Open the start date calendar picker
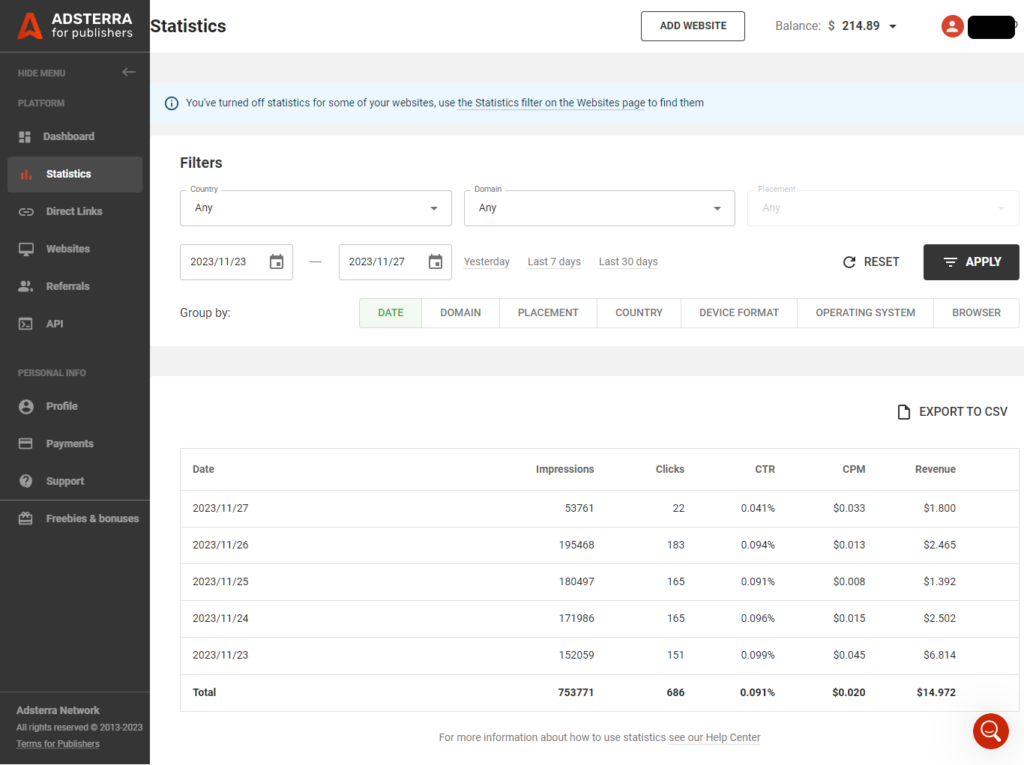 click(276, 261)
